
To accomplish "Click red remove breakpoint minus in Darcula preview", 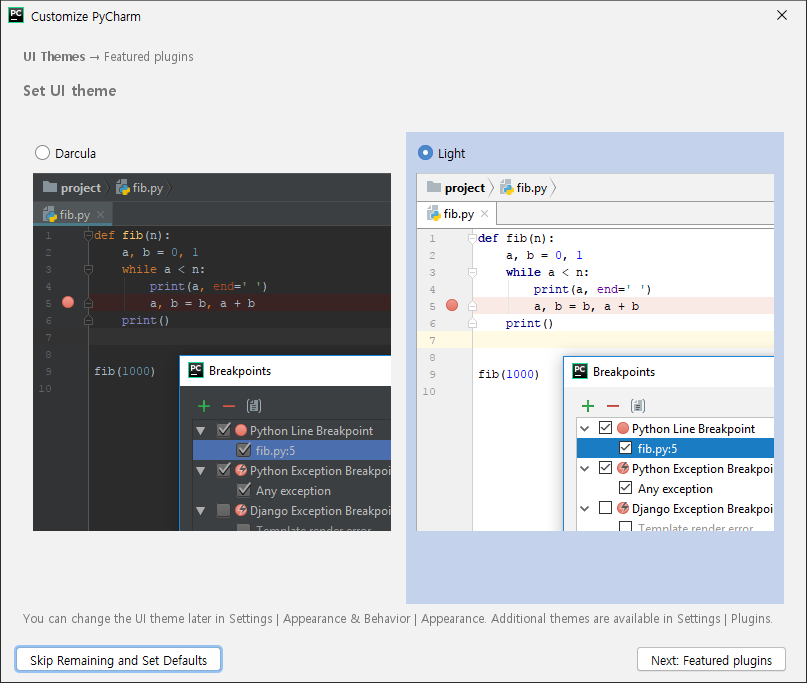I will point(229,406).
